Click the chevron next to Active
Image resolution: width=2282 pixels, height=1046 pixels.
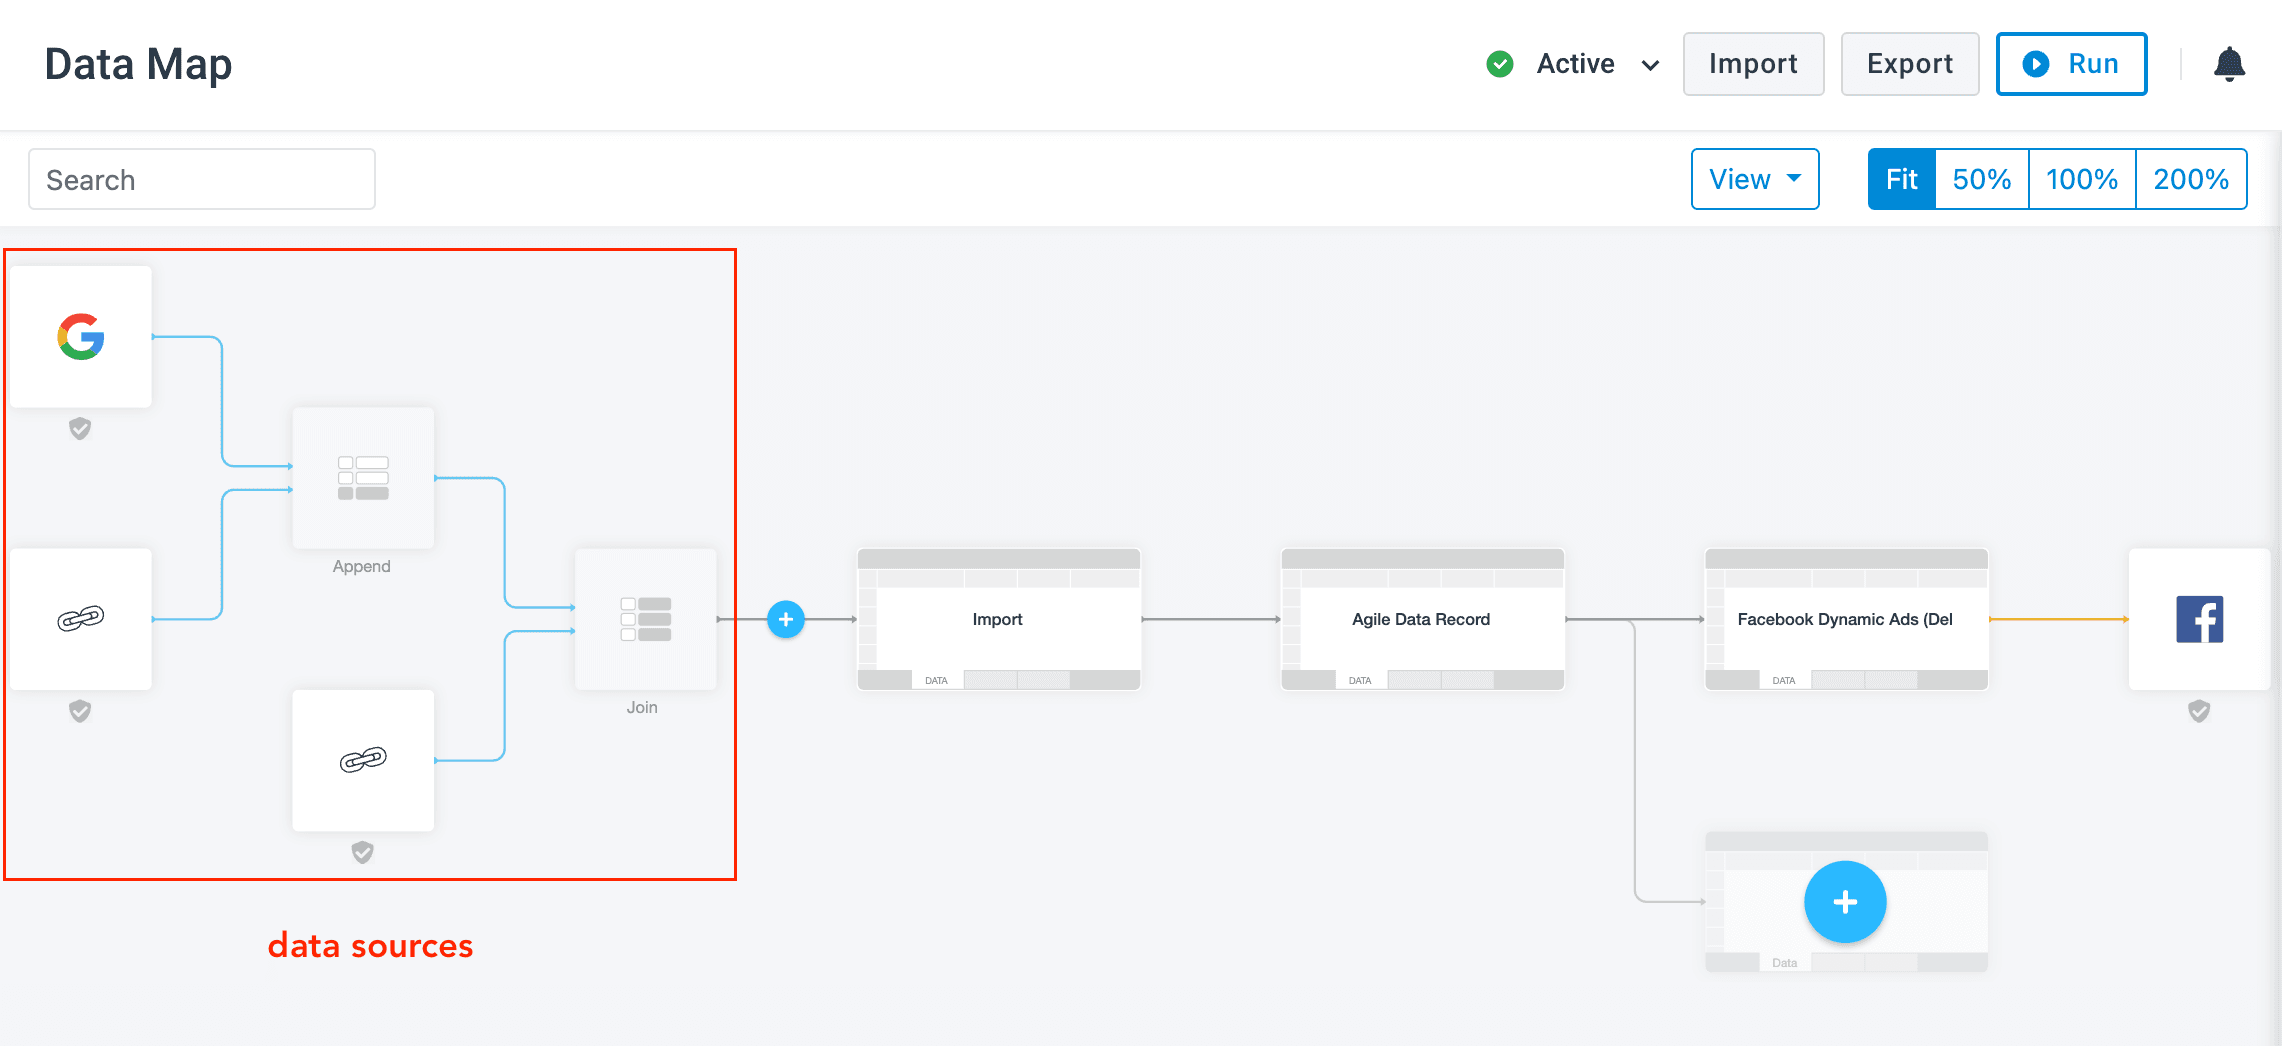point(1650,66)
